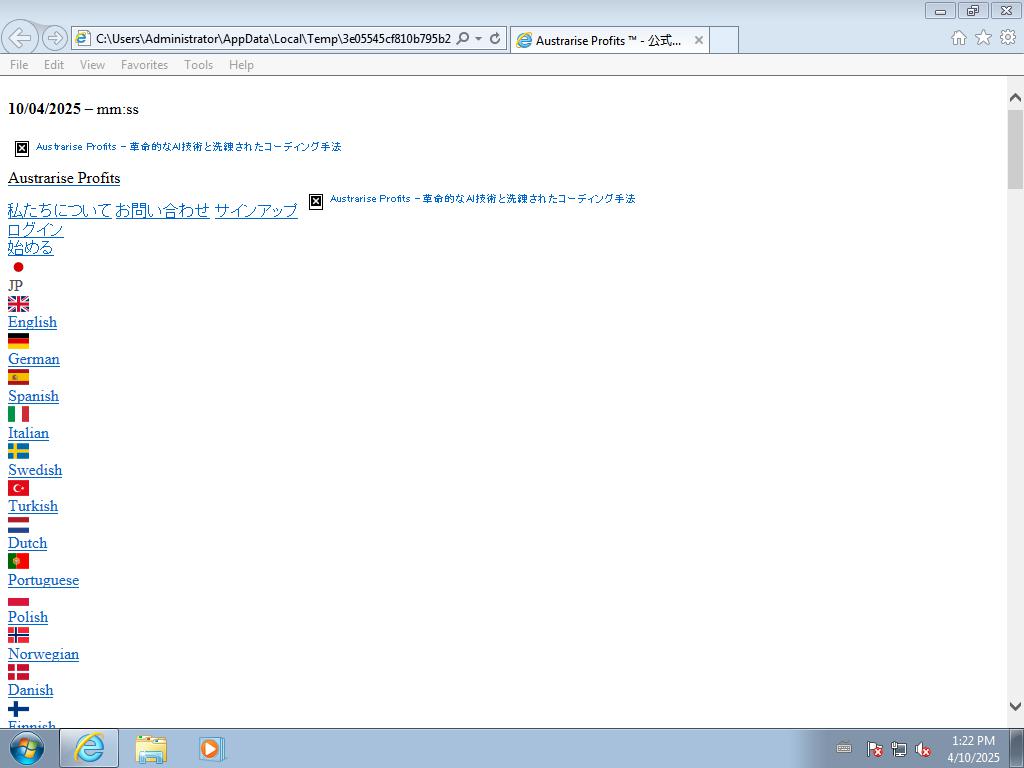Open the お問い合わせ link
Image resolution: width=1024 pixels, height=768 pixels.
[163, 210]
